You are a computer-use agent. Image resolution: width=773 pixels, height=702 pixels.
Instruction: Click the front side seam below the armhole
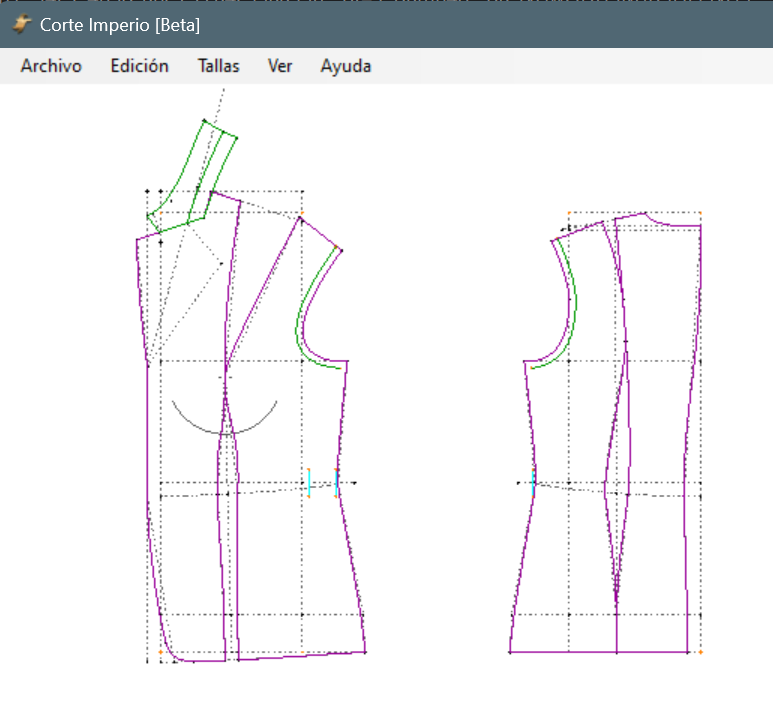click(345, 410)
